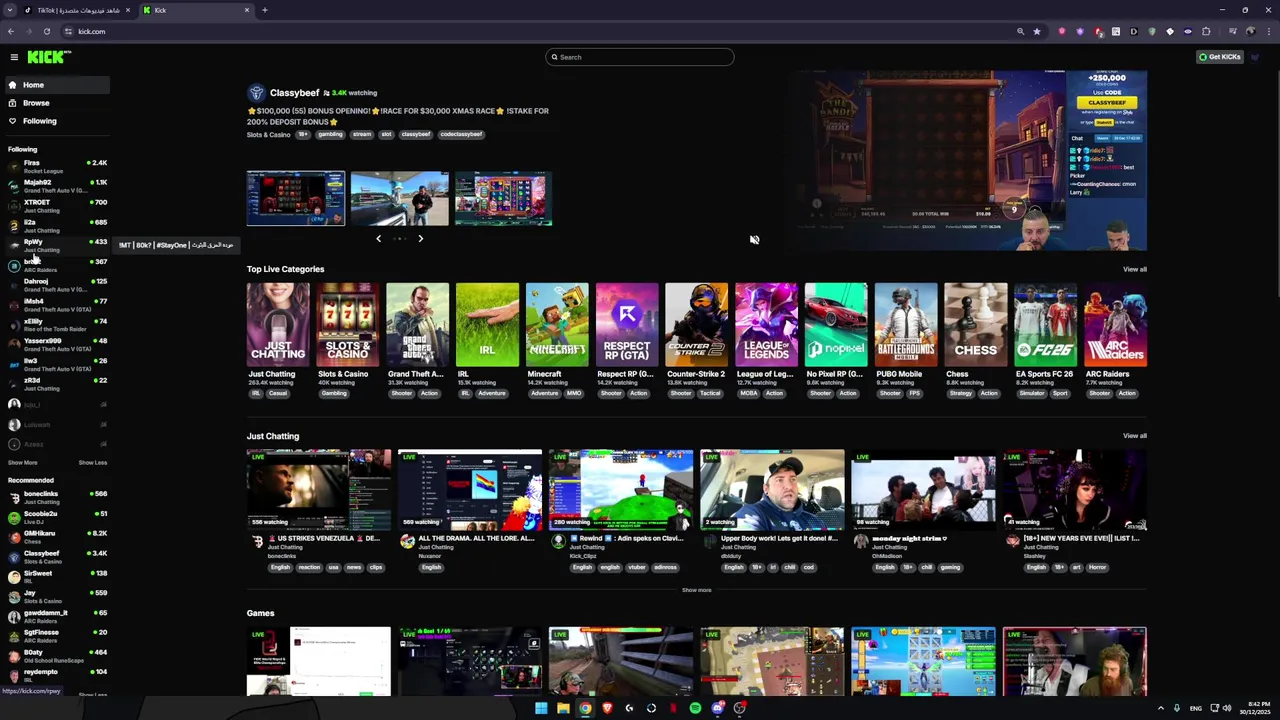Open recommended channel Scoobie2u

tap(55, 517)
